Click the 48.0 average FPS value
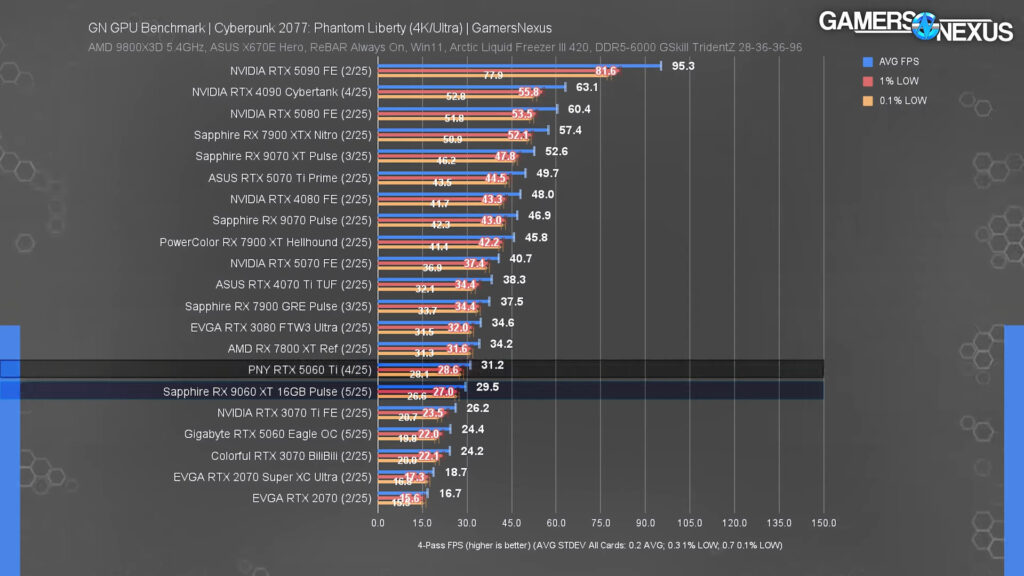 tap(543, 194)
